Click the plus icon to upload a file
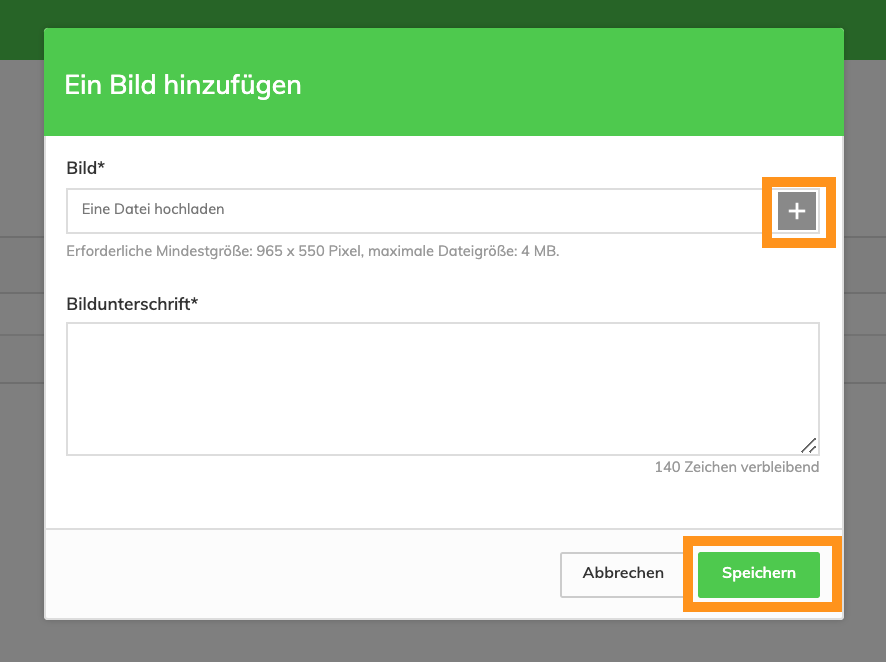This screenshot has height=662, width=886. 797,211
